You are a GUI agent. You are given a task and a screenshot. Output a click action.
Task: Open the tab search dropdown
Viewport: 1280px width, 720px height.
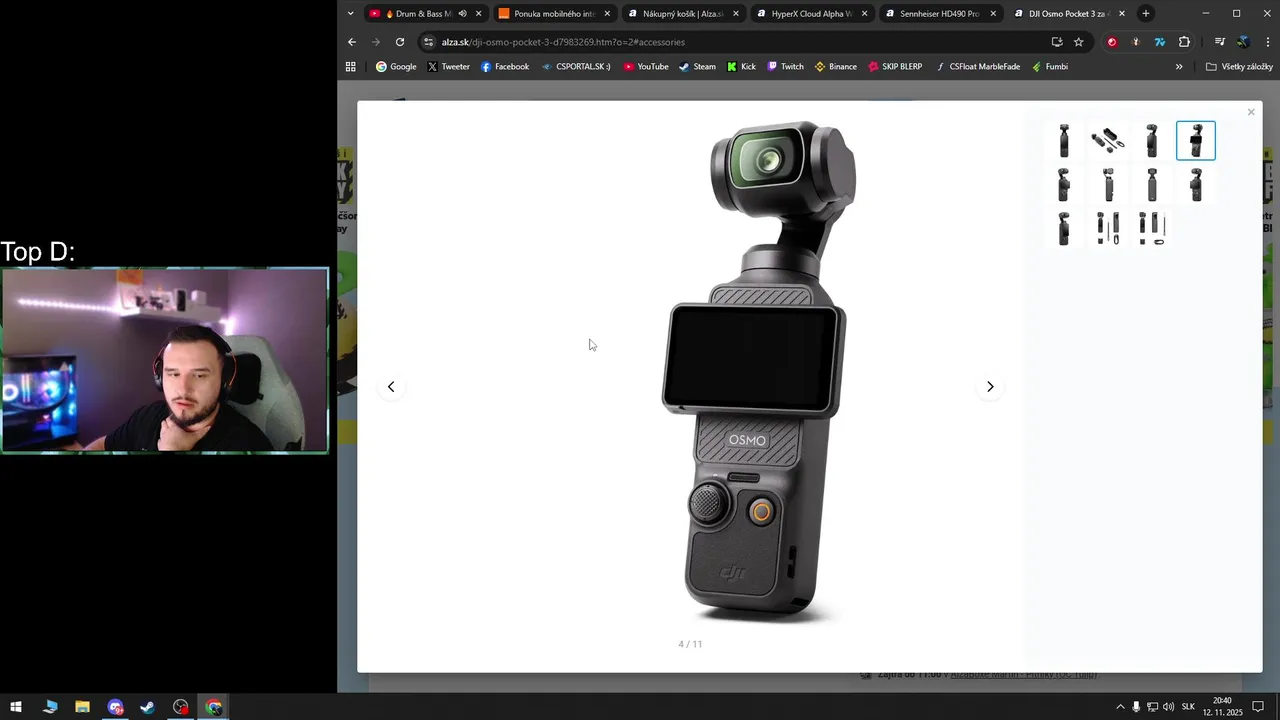[x=350, y=14]
